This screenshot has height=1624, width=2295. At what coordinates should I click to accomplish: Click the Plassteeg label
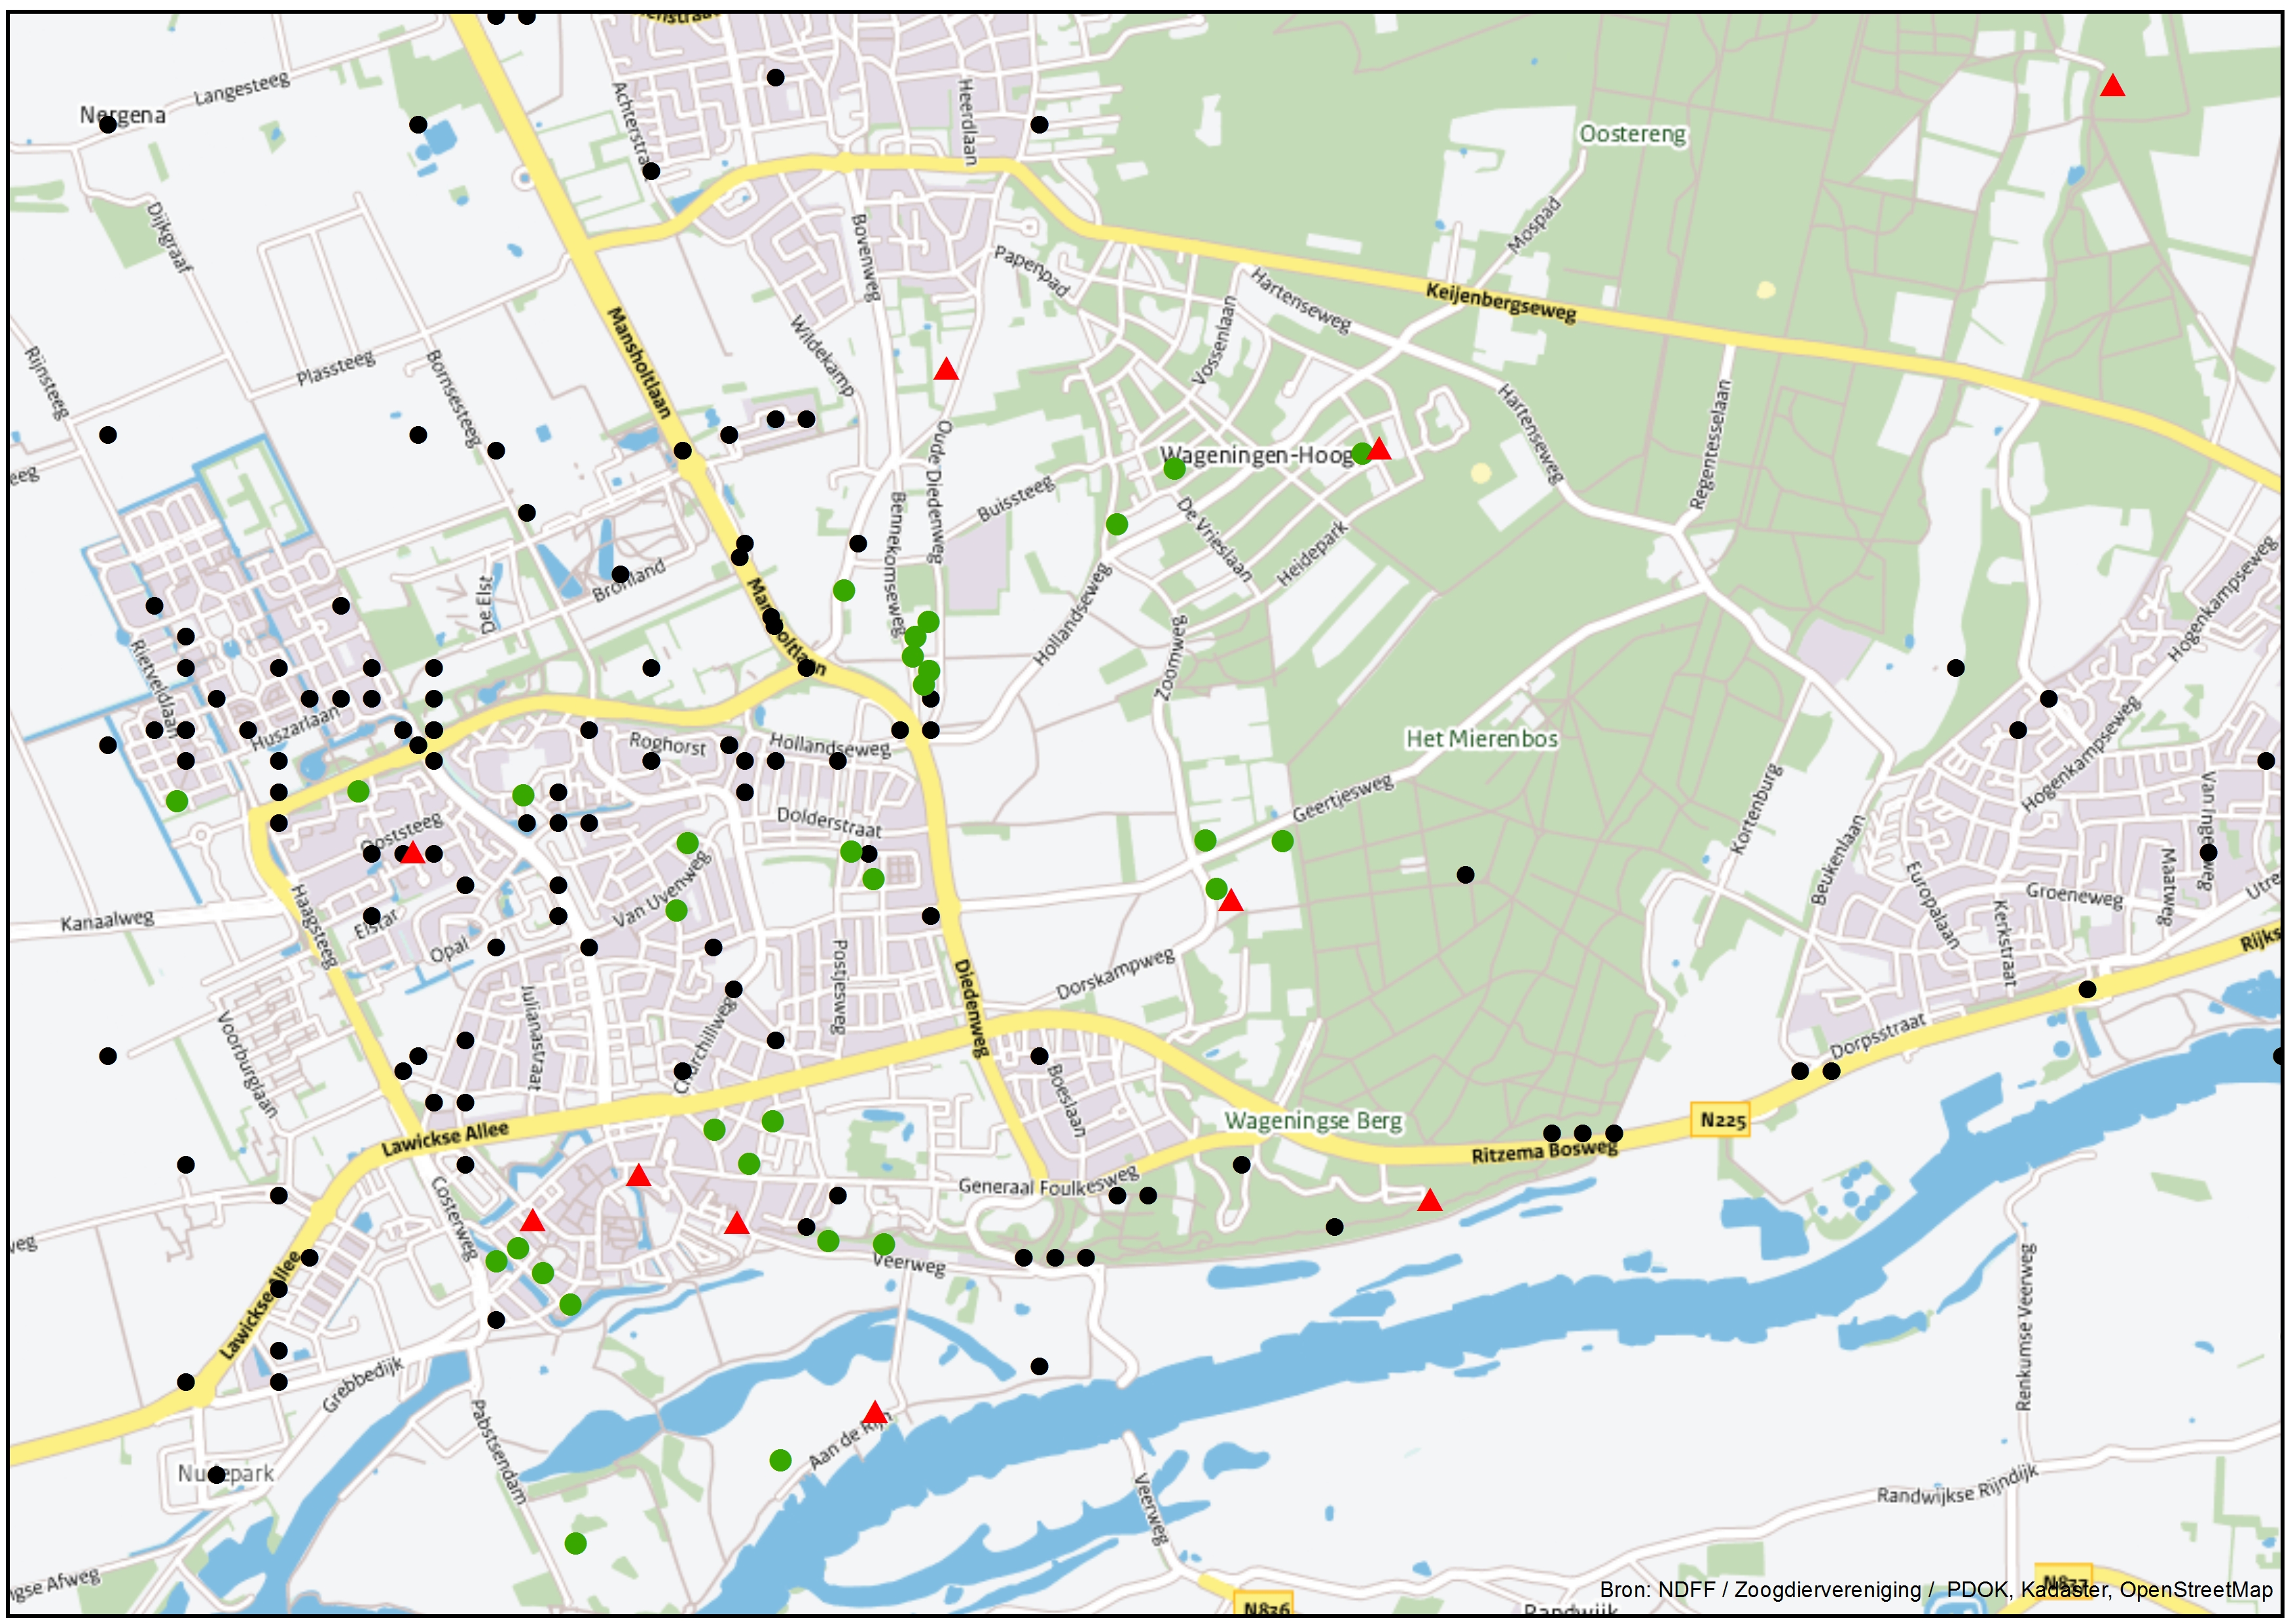point(336,367)
